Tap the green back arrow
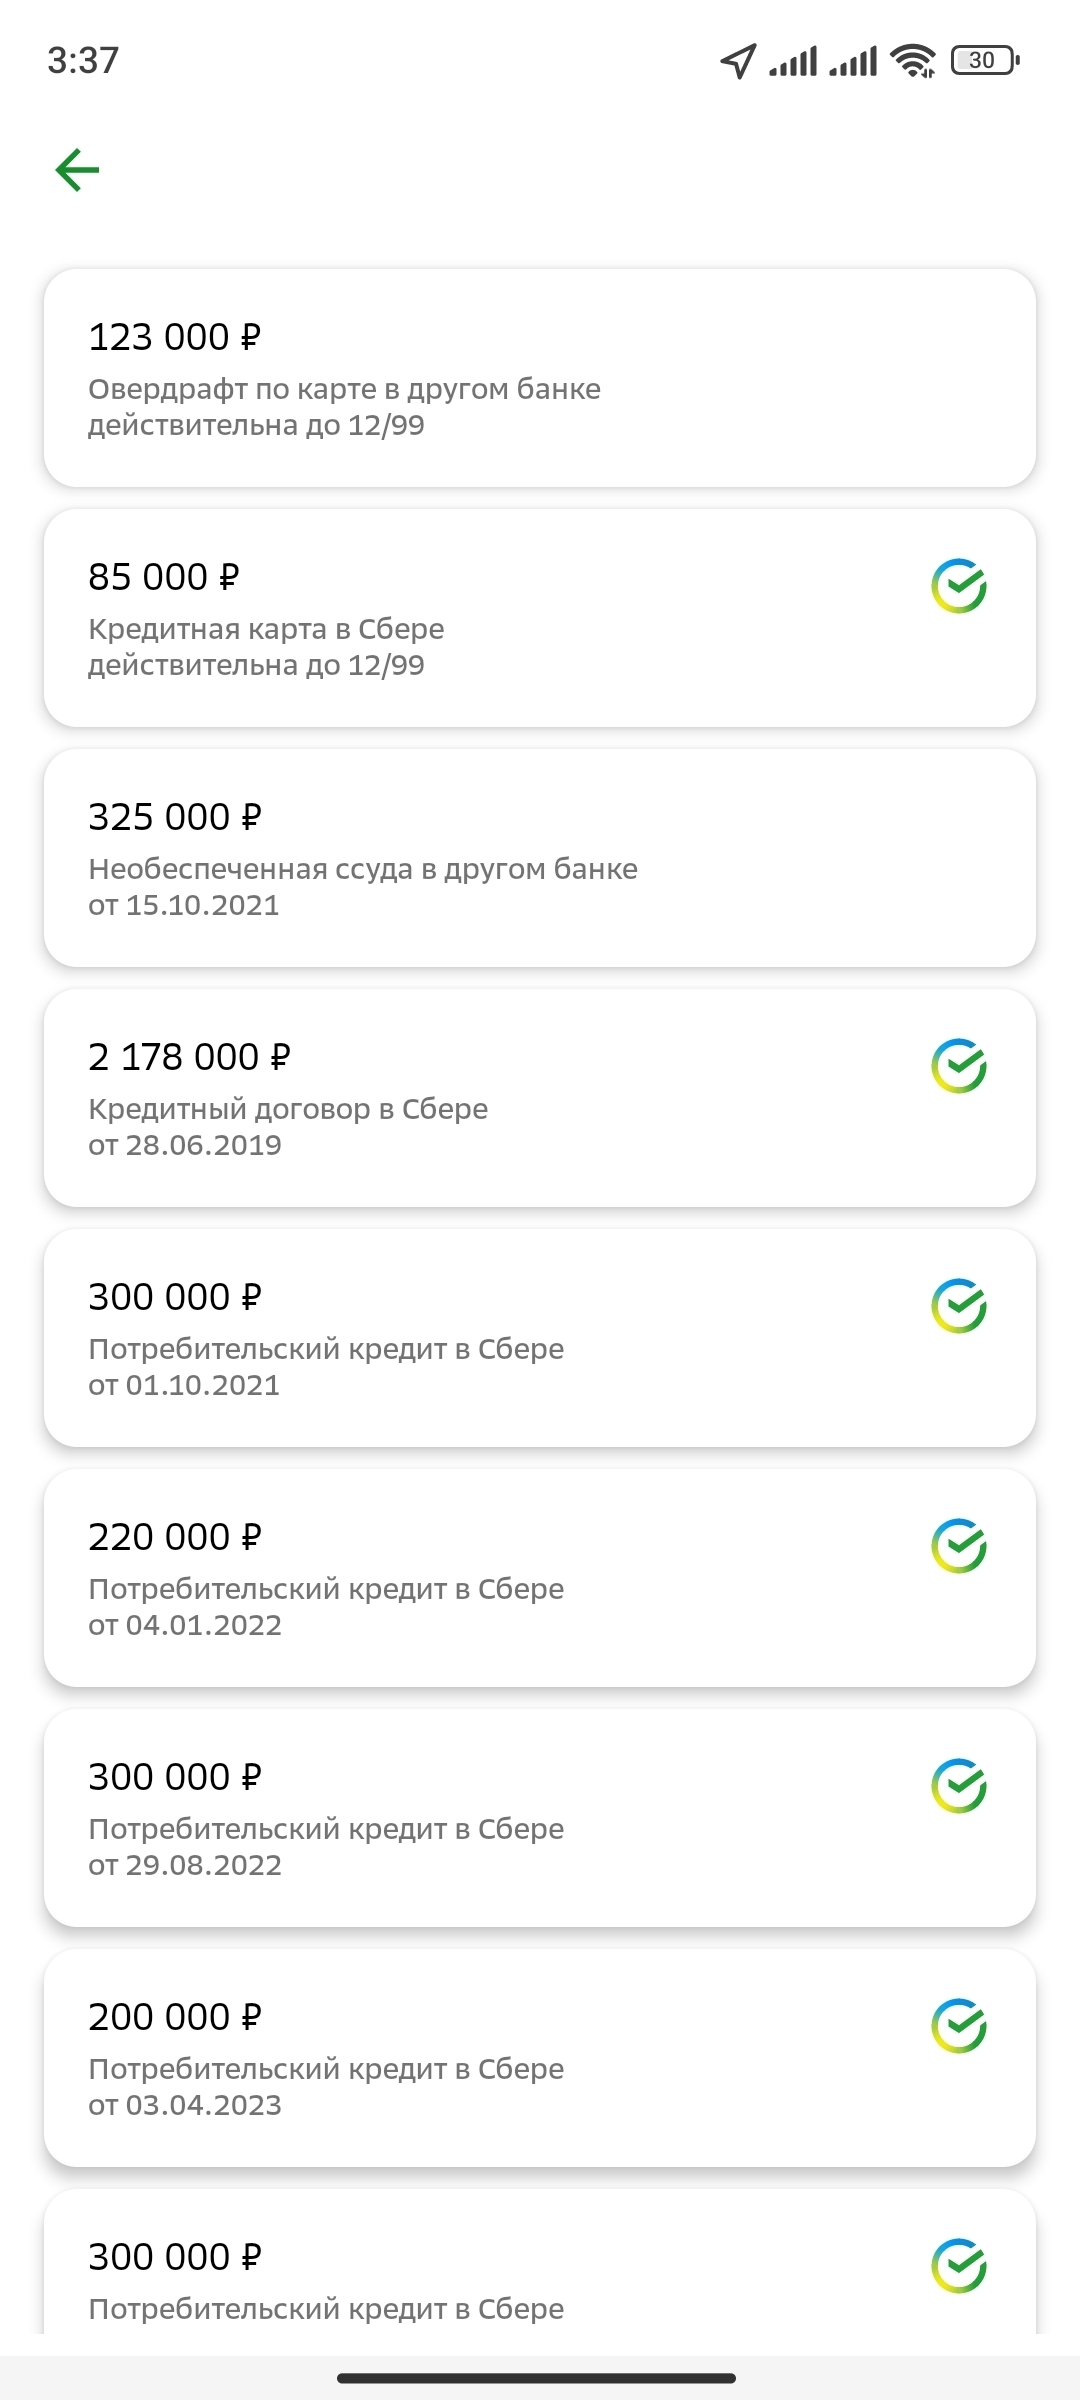 [x=77, y=169]
